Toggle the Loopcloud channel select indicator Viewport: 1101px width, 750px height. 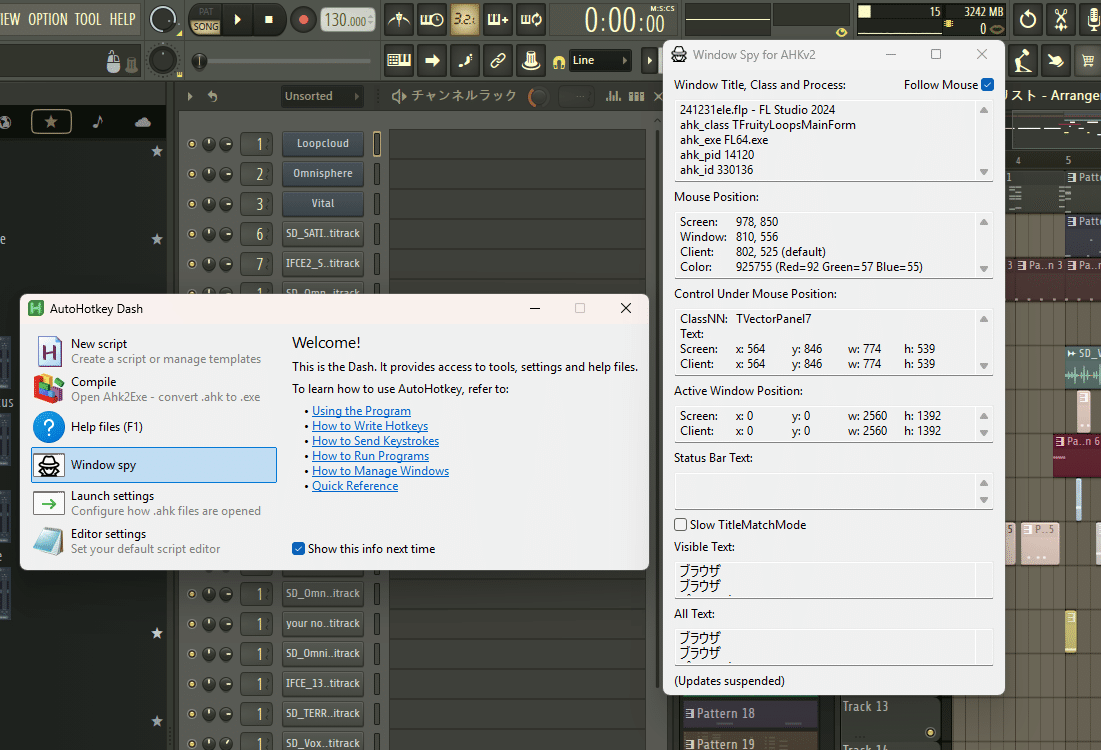coord(377,143)
